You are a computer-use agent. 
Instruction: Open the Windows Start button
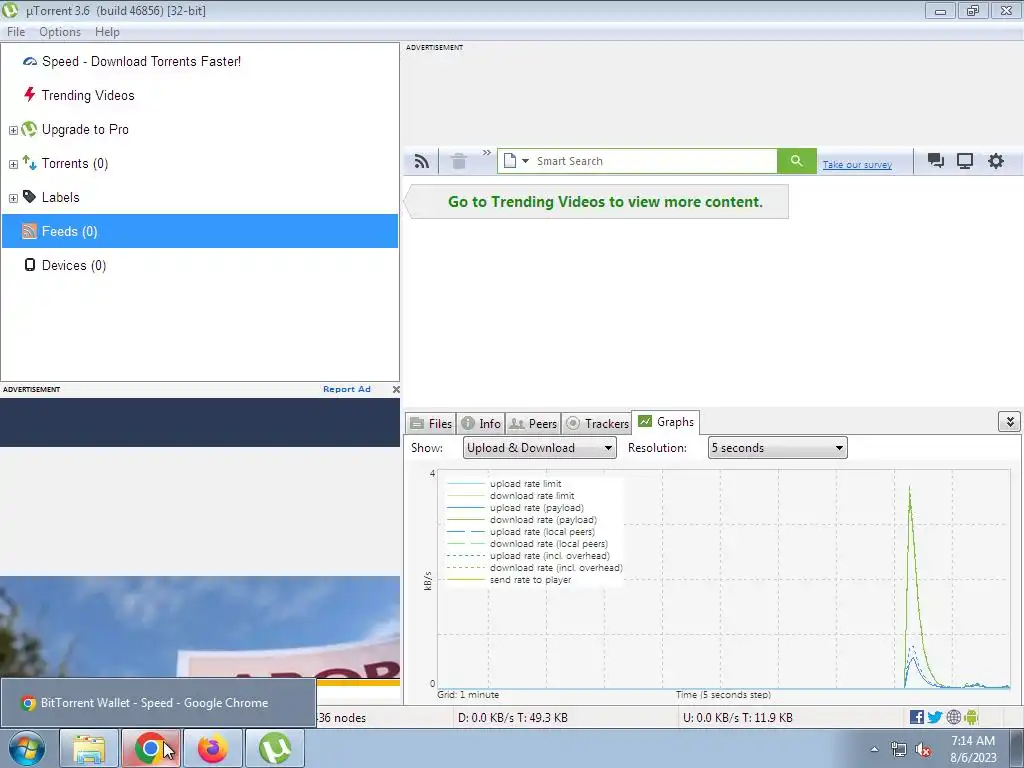(27, 748)
